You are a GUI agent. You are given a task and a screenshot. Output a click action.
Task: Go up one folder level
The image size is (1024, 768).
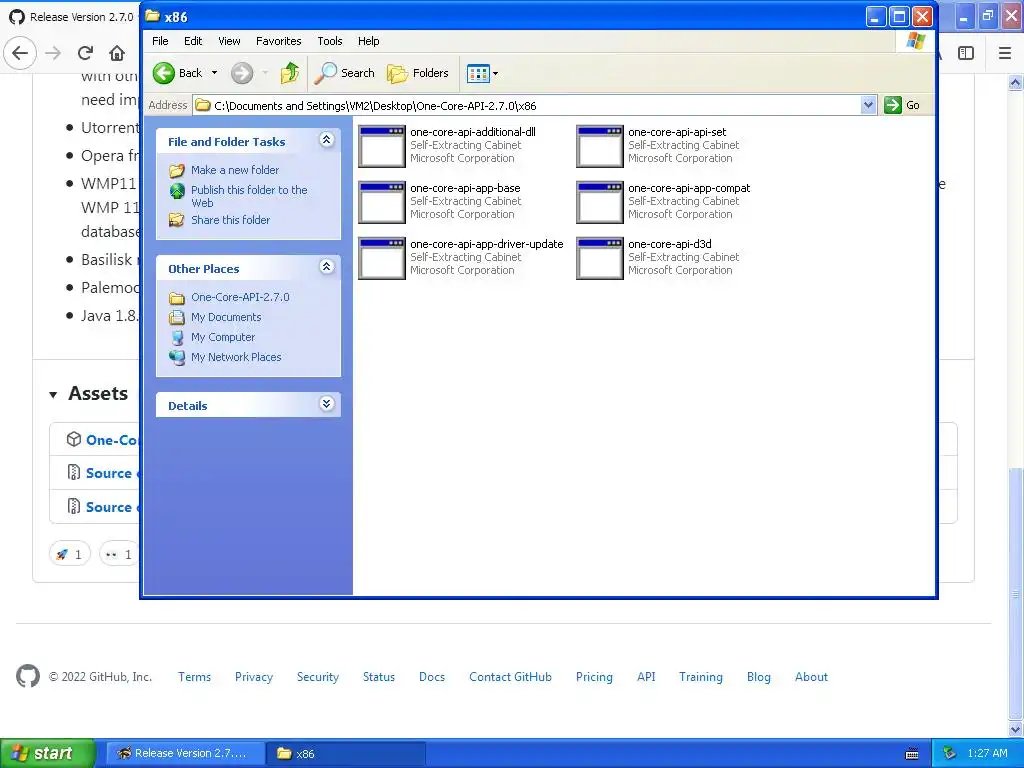[289, 73]
